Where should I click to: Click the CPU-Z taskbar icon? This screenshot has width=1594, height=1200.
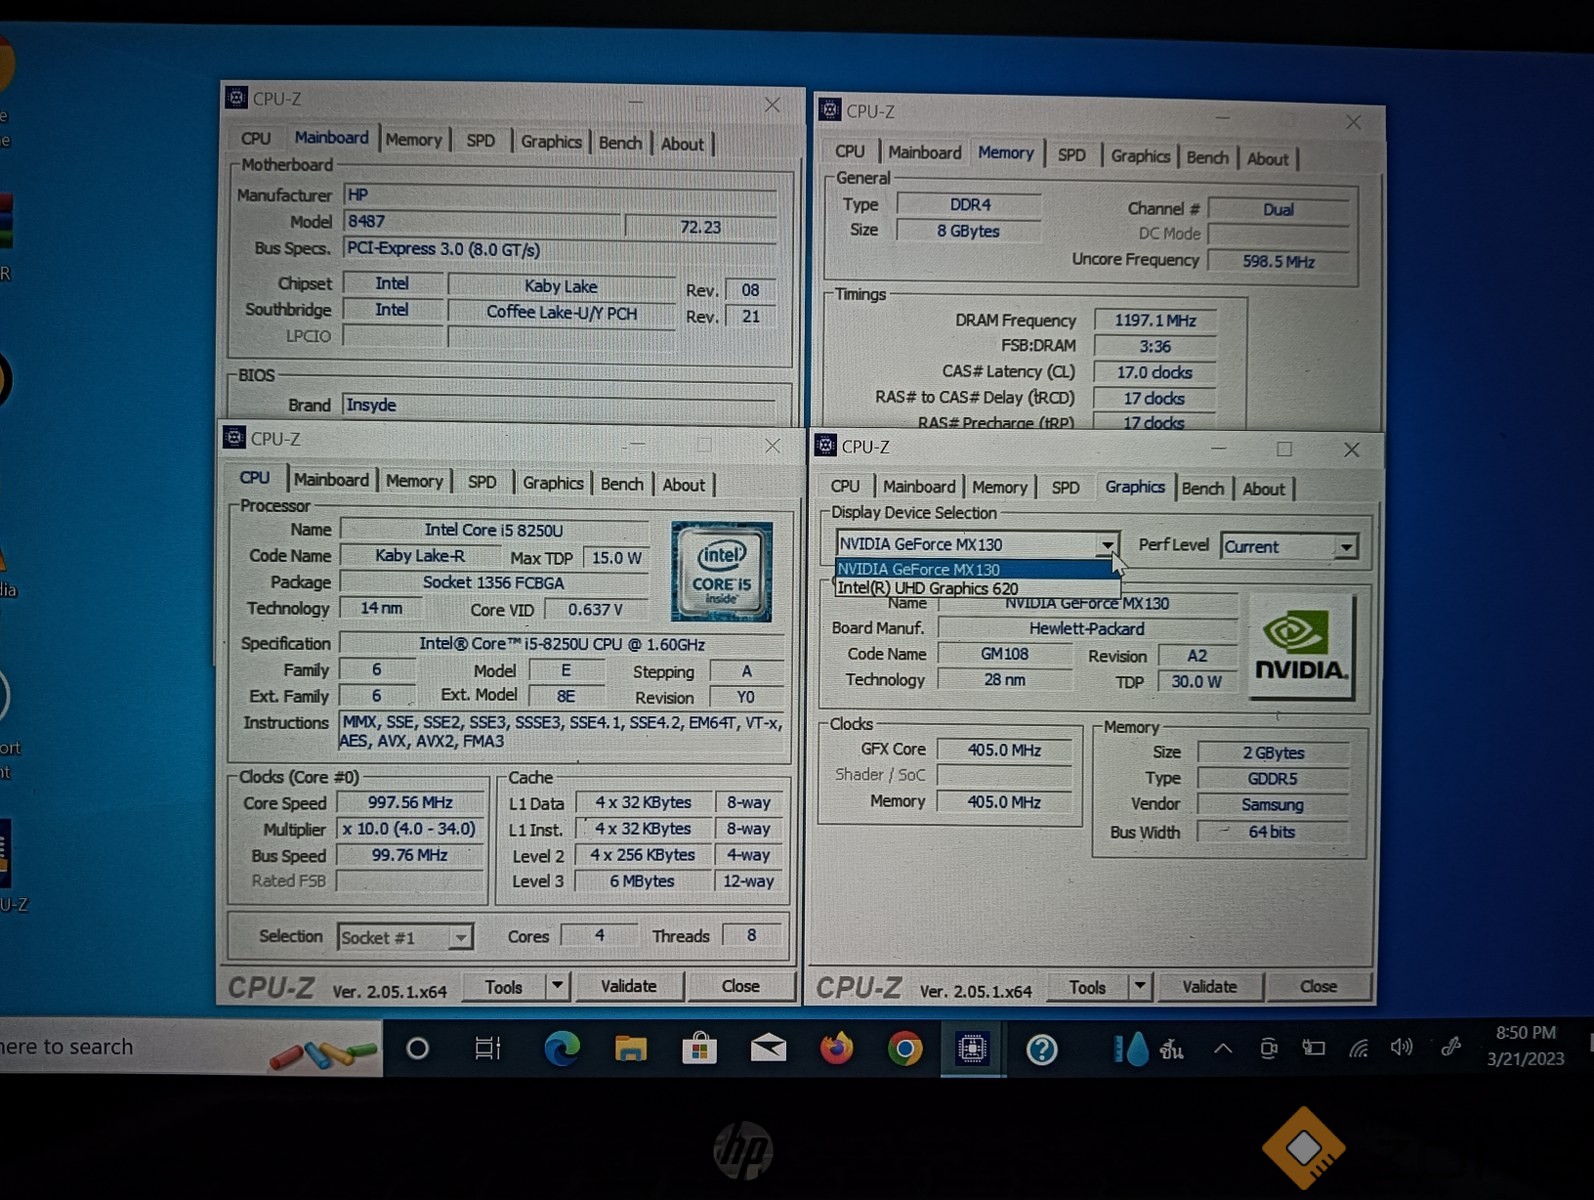(x=971, y=1048)
